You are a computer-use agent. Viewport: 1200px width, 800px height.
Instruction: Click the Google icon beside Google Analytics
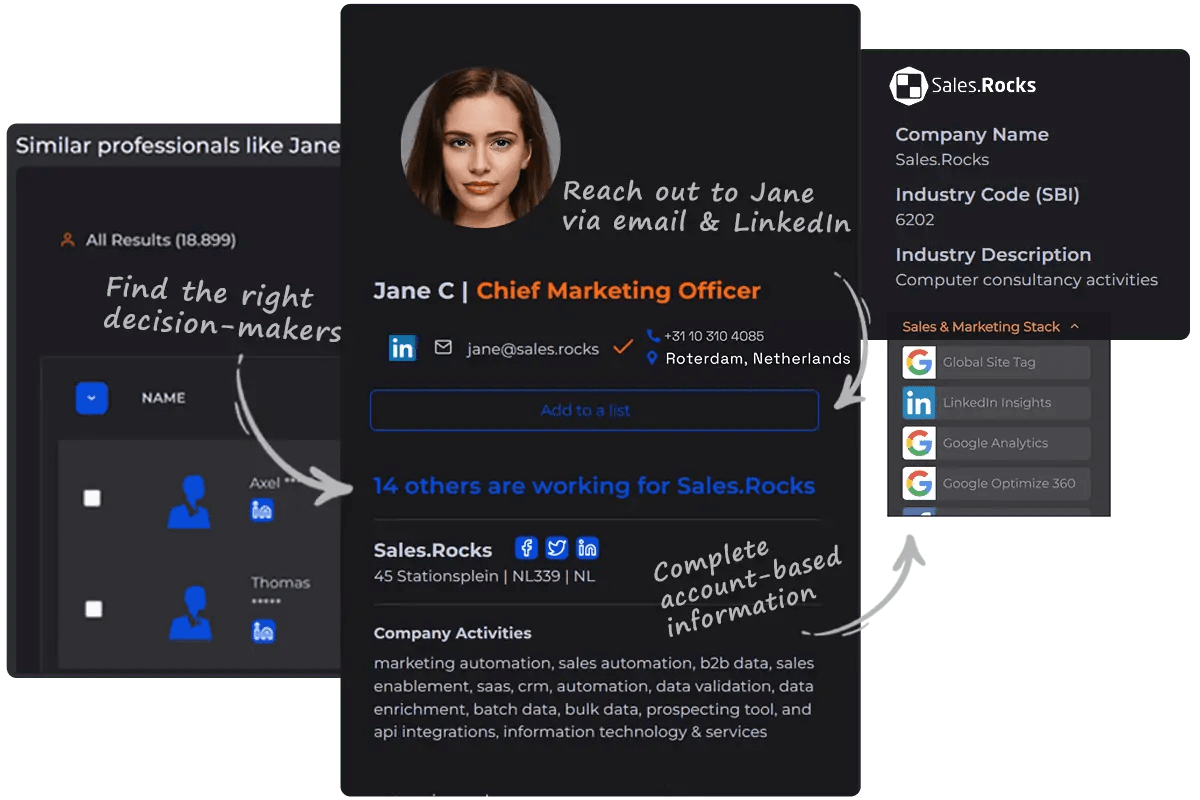pos(918,443)
